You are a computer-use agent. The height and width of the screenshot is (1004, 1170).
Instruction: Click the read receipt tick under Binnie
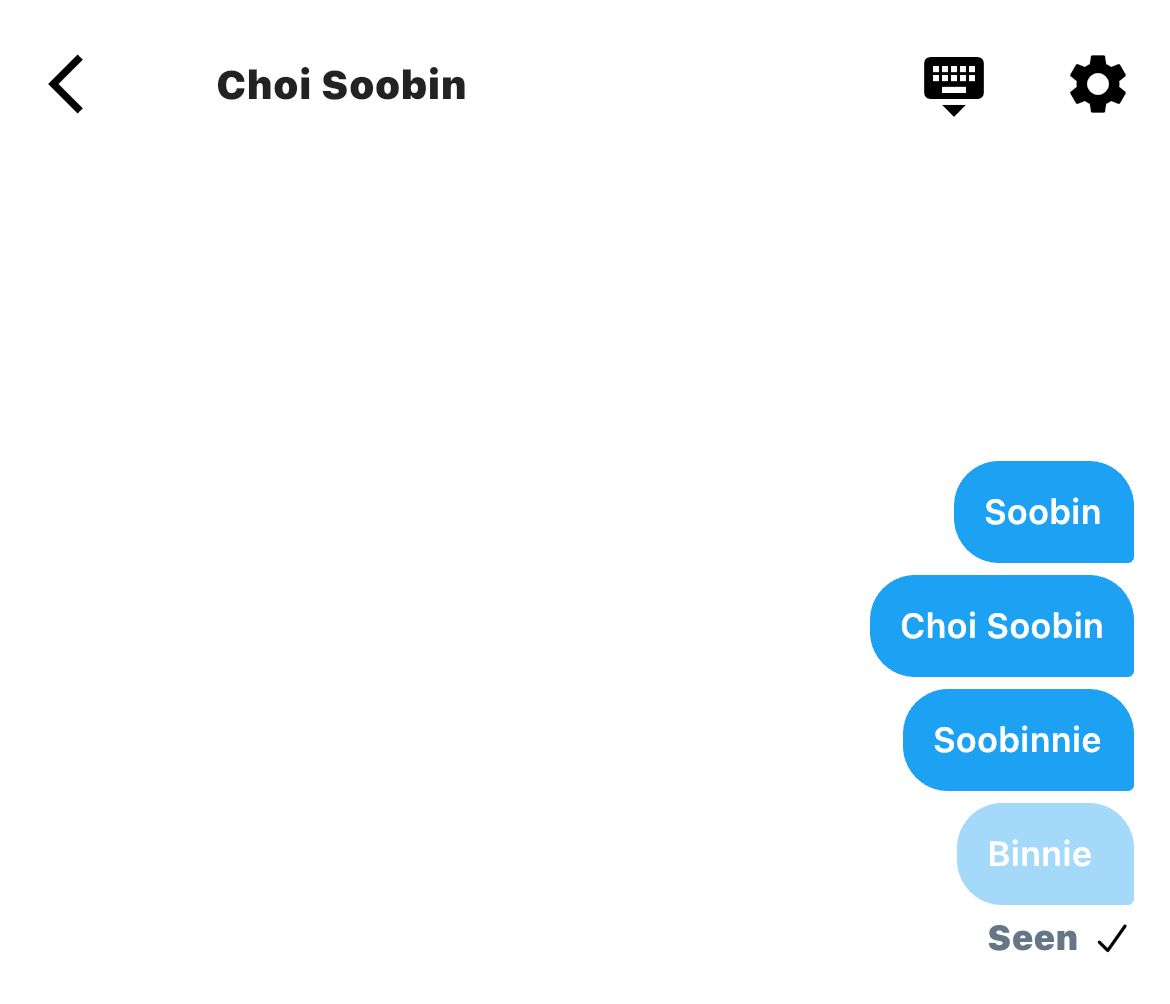[x=1112, y=938]
